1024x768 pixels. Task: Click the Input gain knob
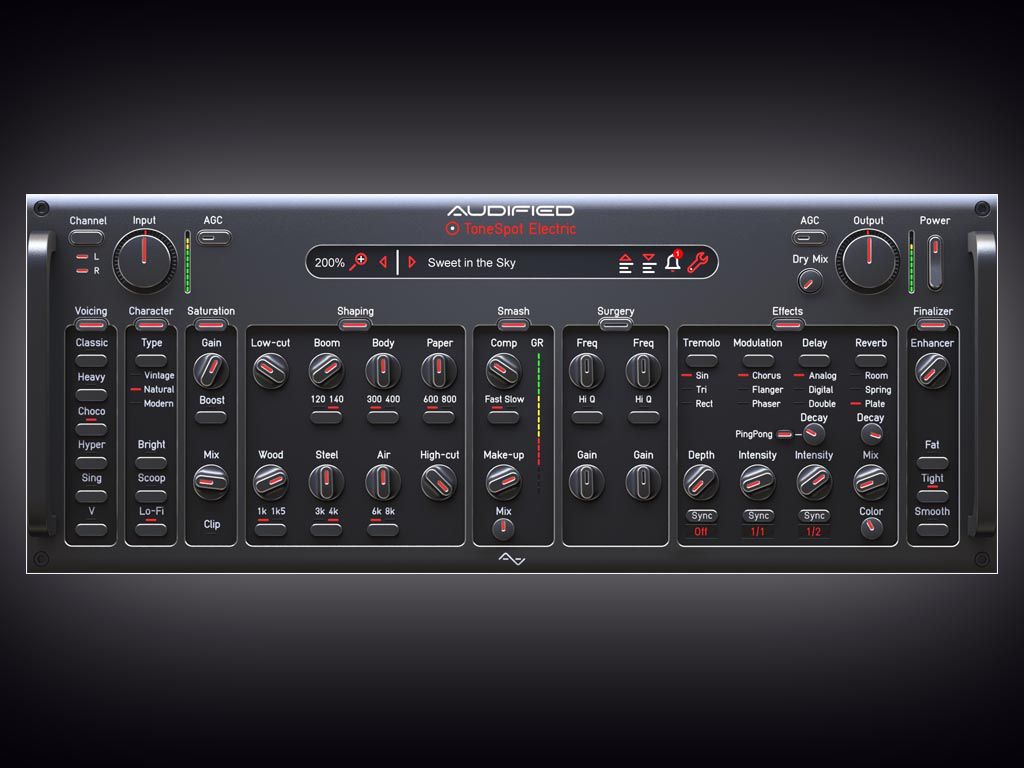pyautogui.click(x=144, y=261)
